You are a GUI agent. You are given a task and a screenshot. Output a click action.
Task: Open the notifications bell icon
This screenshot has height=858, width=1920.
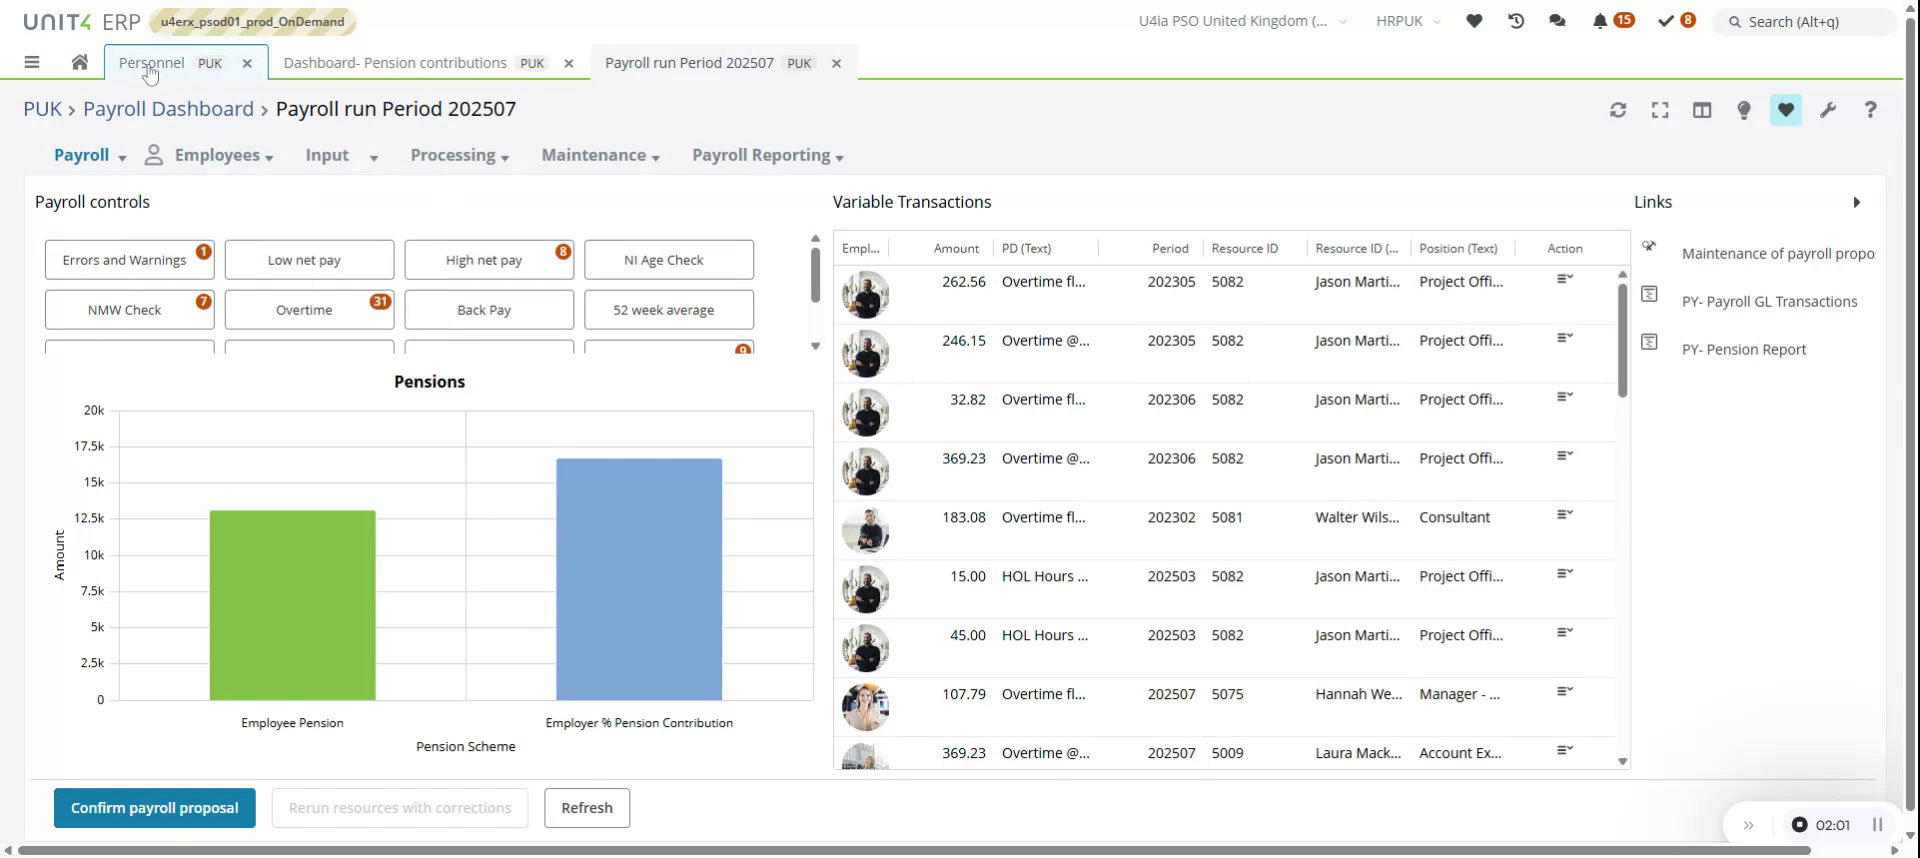click(1600, 21)
